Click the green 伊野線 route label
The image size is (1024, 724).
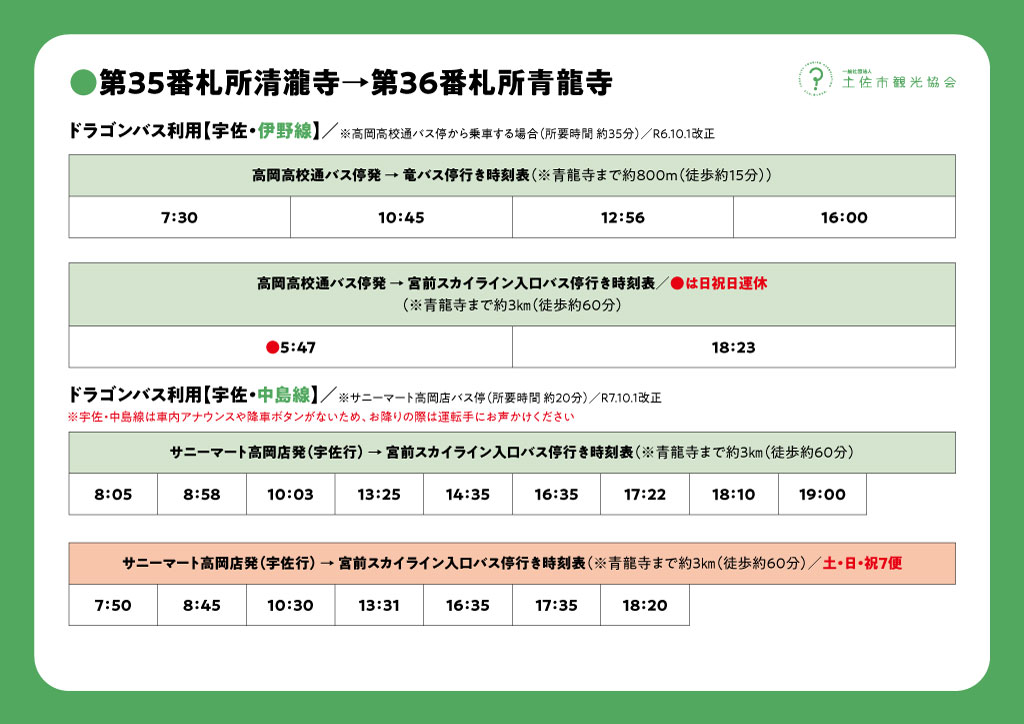pos(284,131)
